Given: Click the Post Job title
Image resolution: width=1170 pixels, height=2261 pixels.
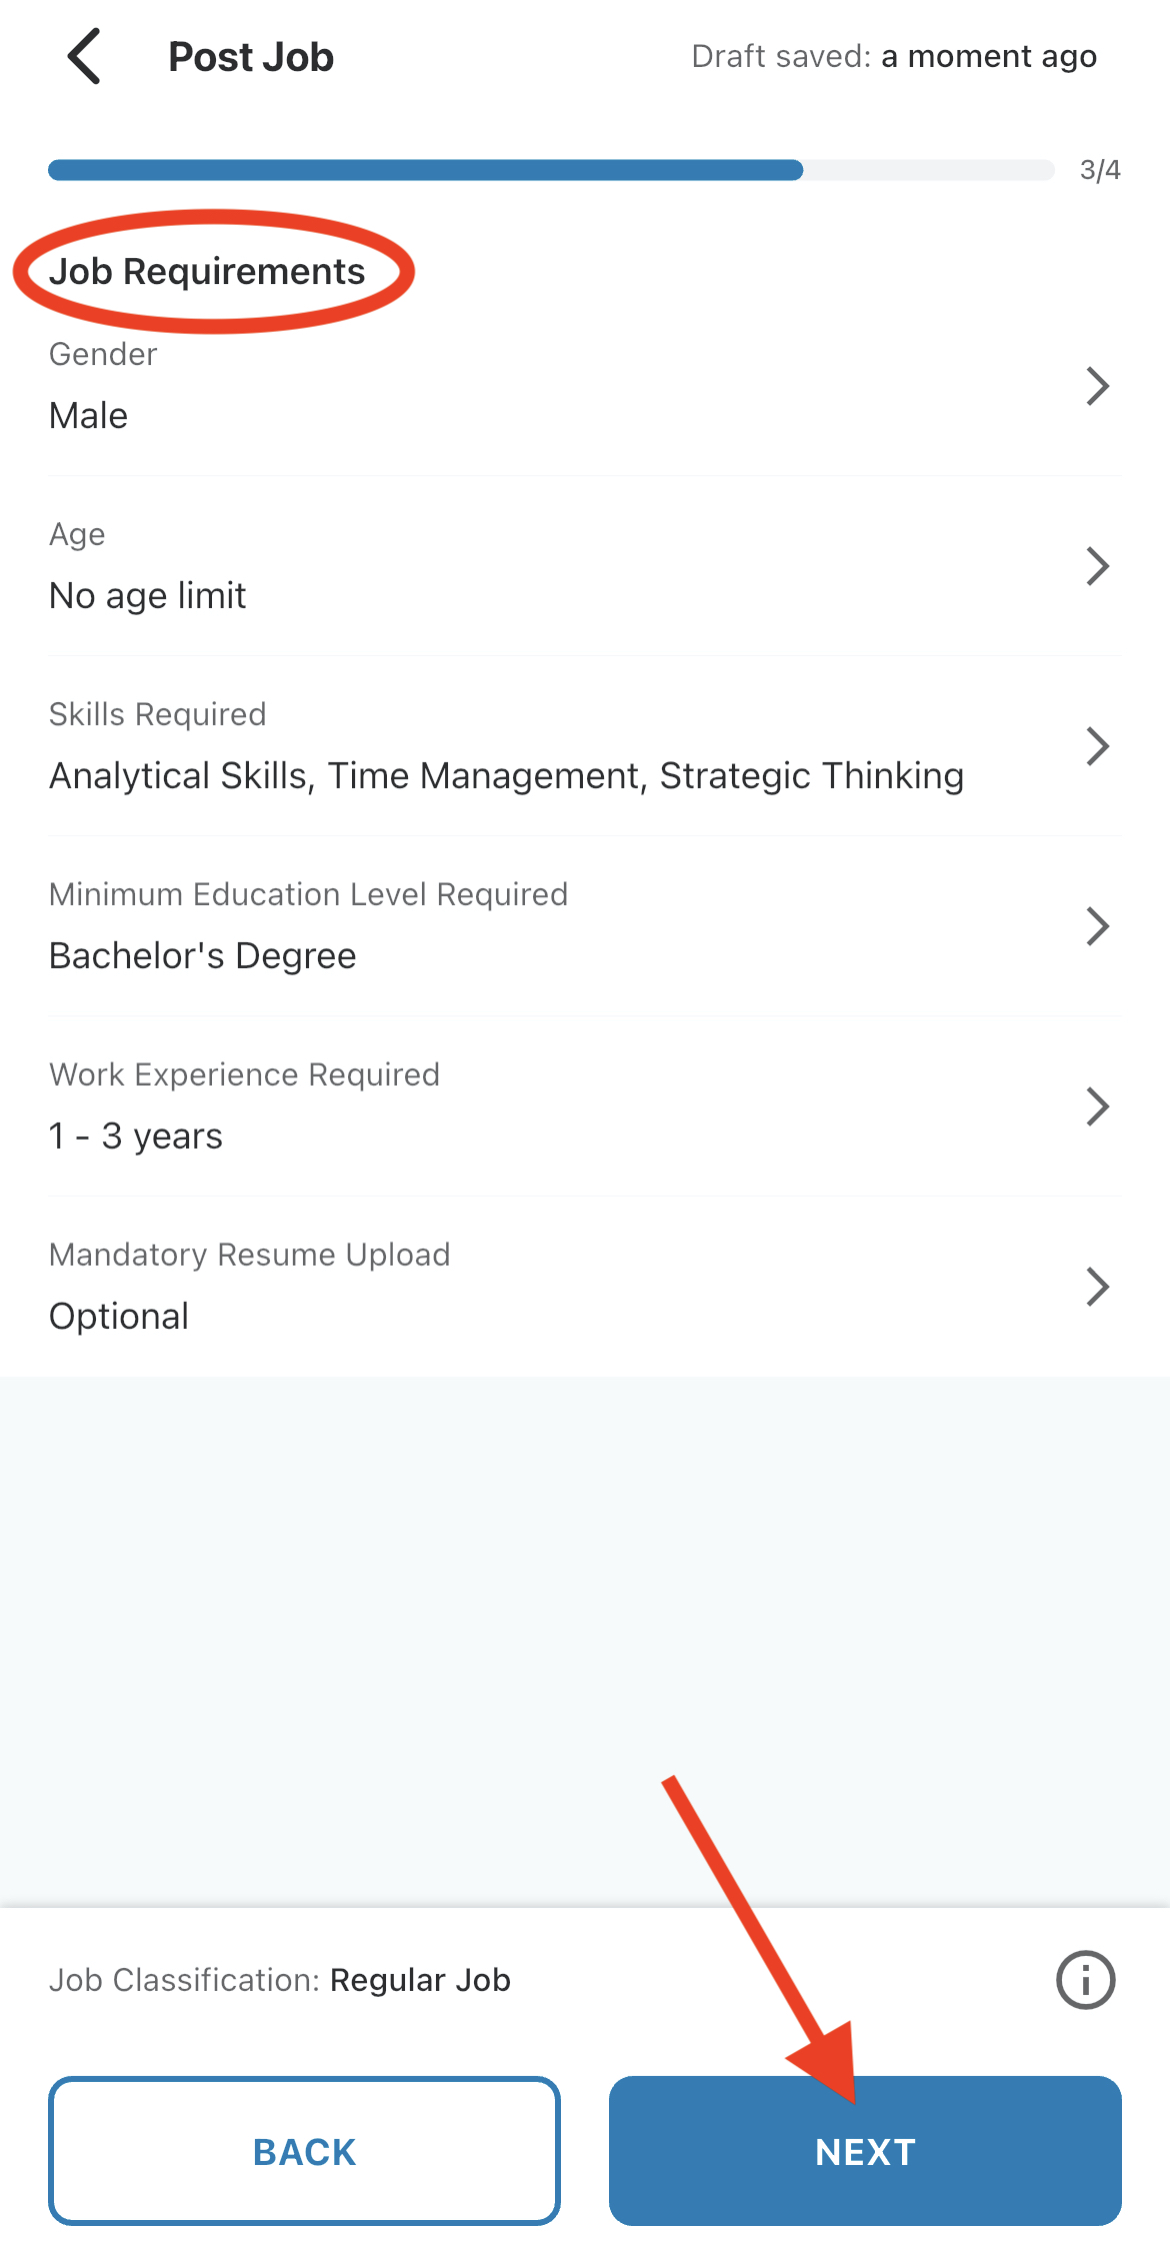Looking at the screenshot, I should 251,57.
